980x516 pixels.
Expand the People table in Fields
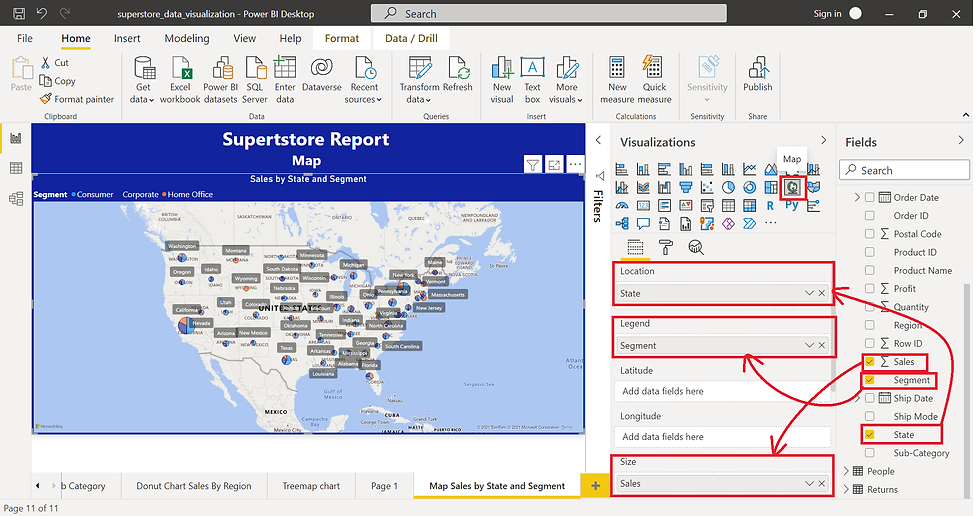pyautogui.click(x=846, y=471)
